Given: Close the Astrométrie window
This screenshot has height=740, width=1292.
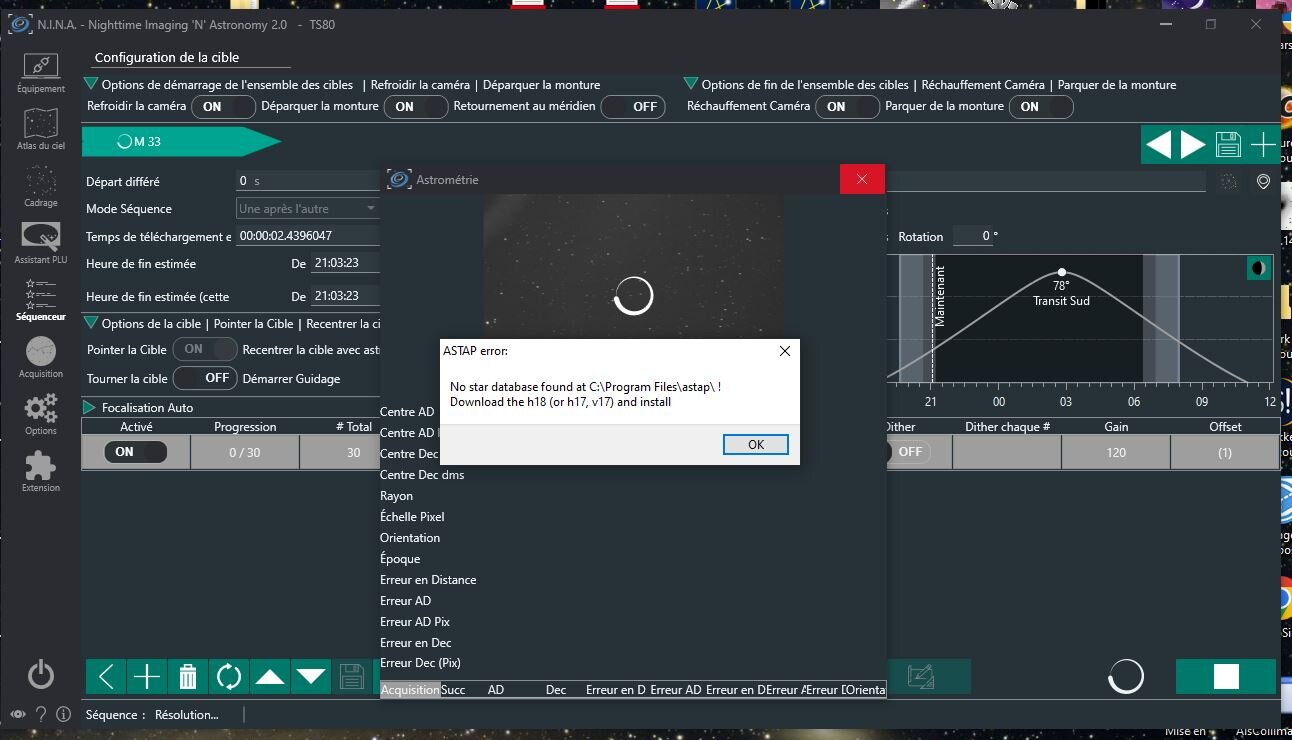Looking at the screenshot, I should coord(862,179).
